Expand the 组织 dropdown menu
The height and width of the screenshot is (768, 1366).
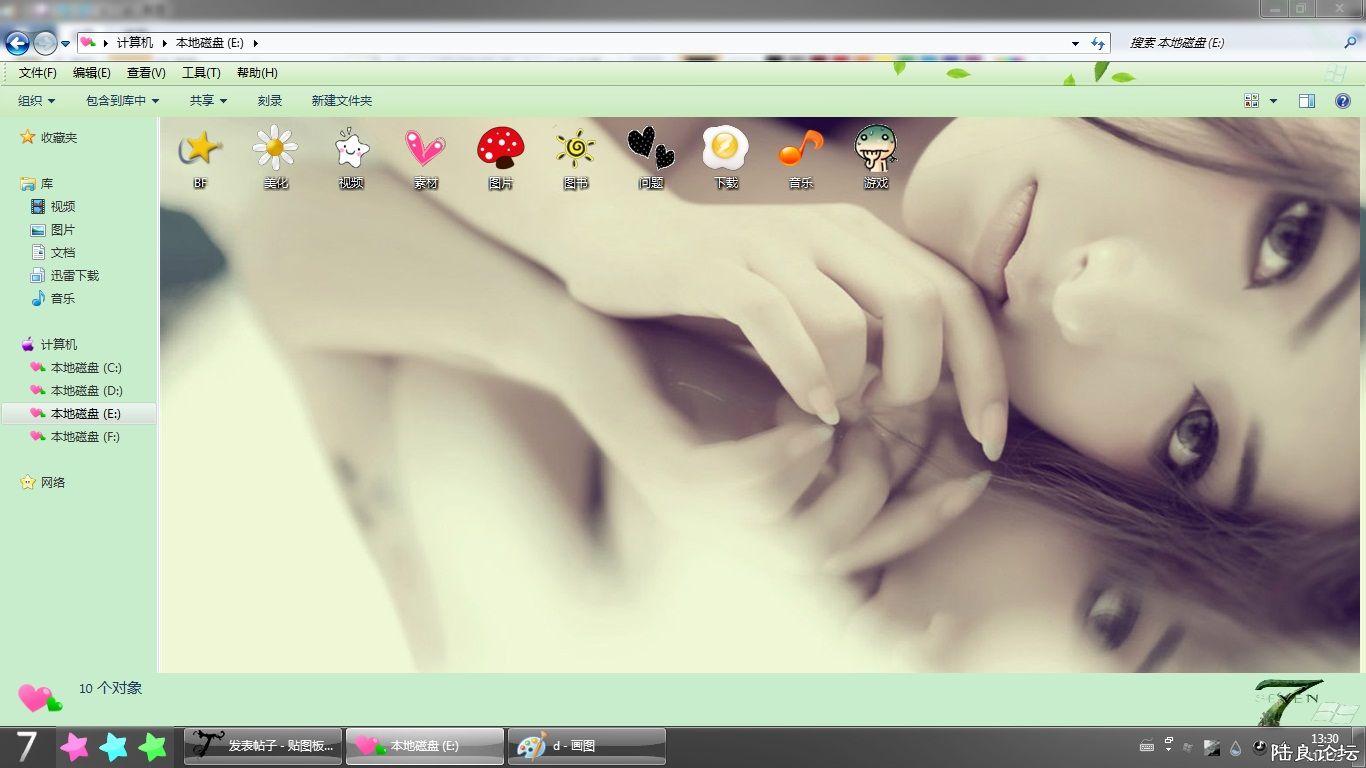[37, 101]
